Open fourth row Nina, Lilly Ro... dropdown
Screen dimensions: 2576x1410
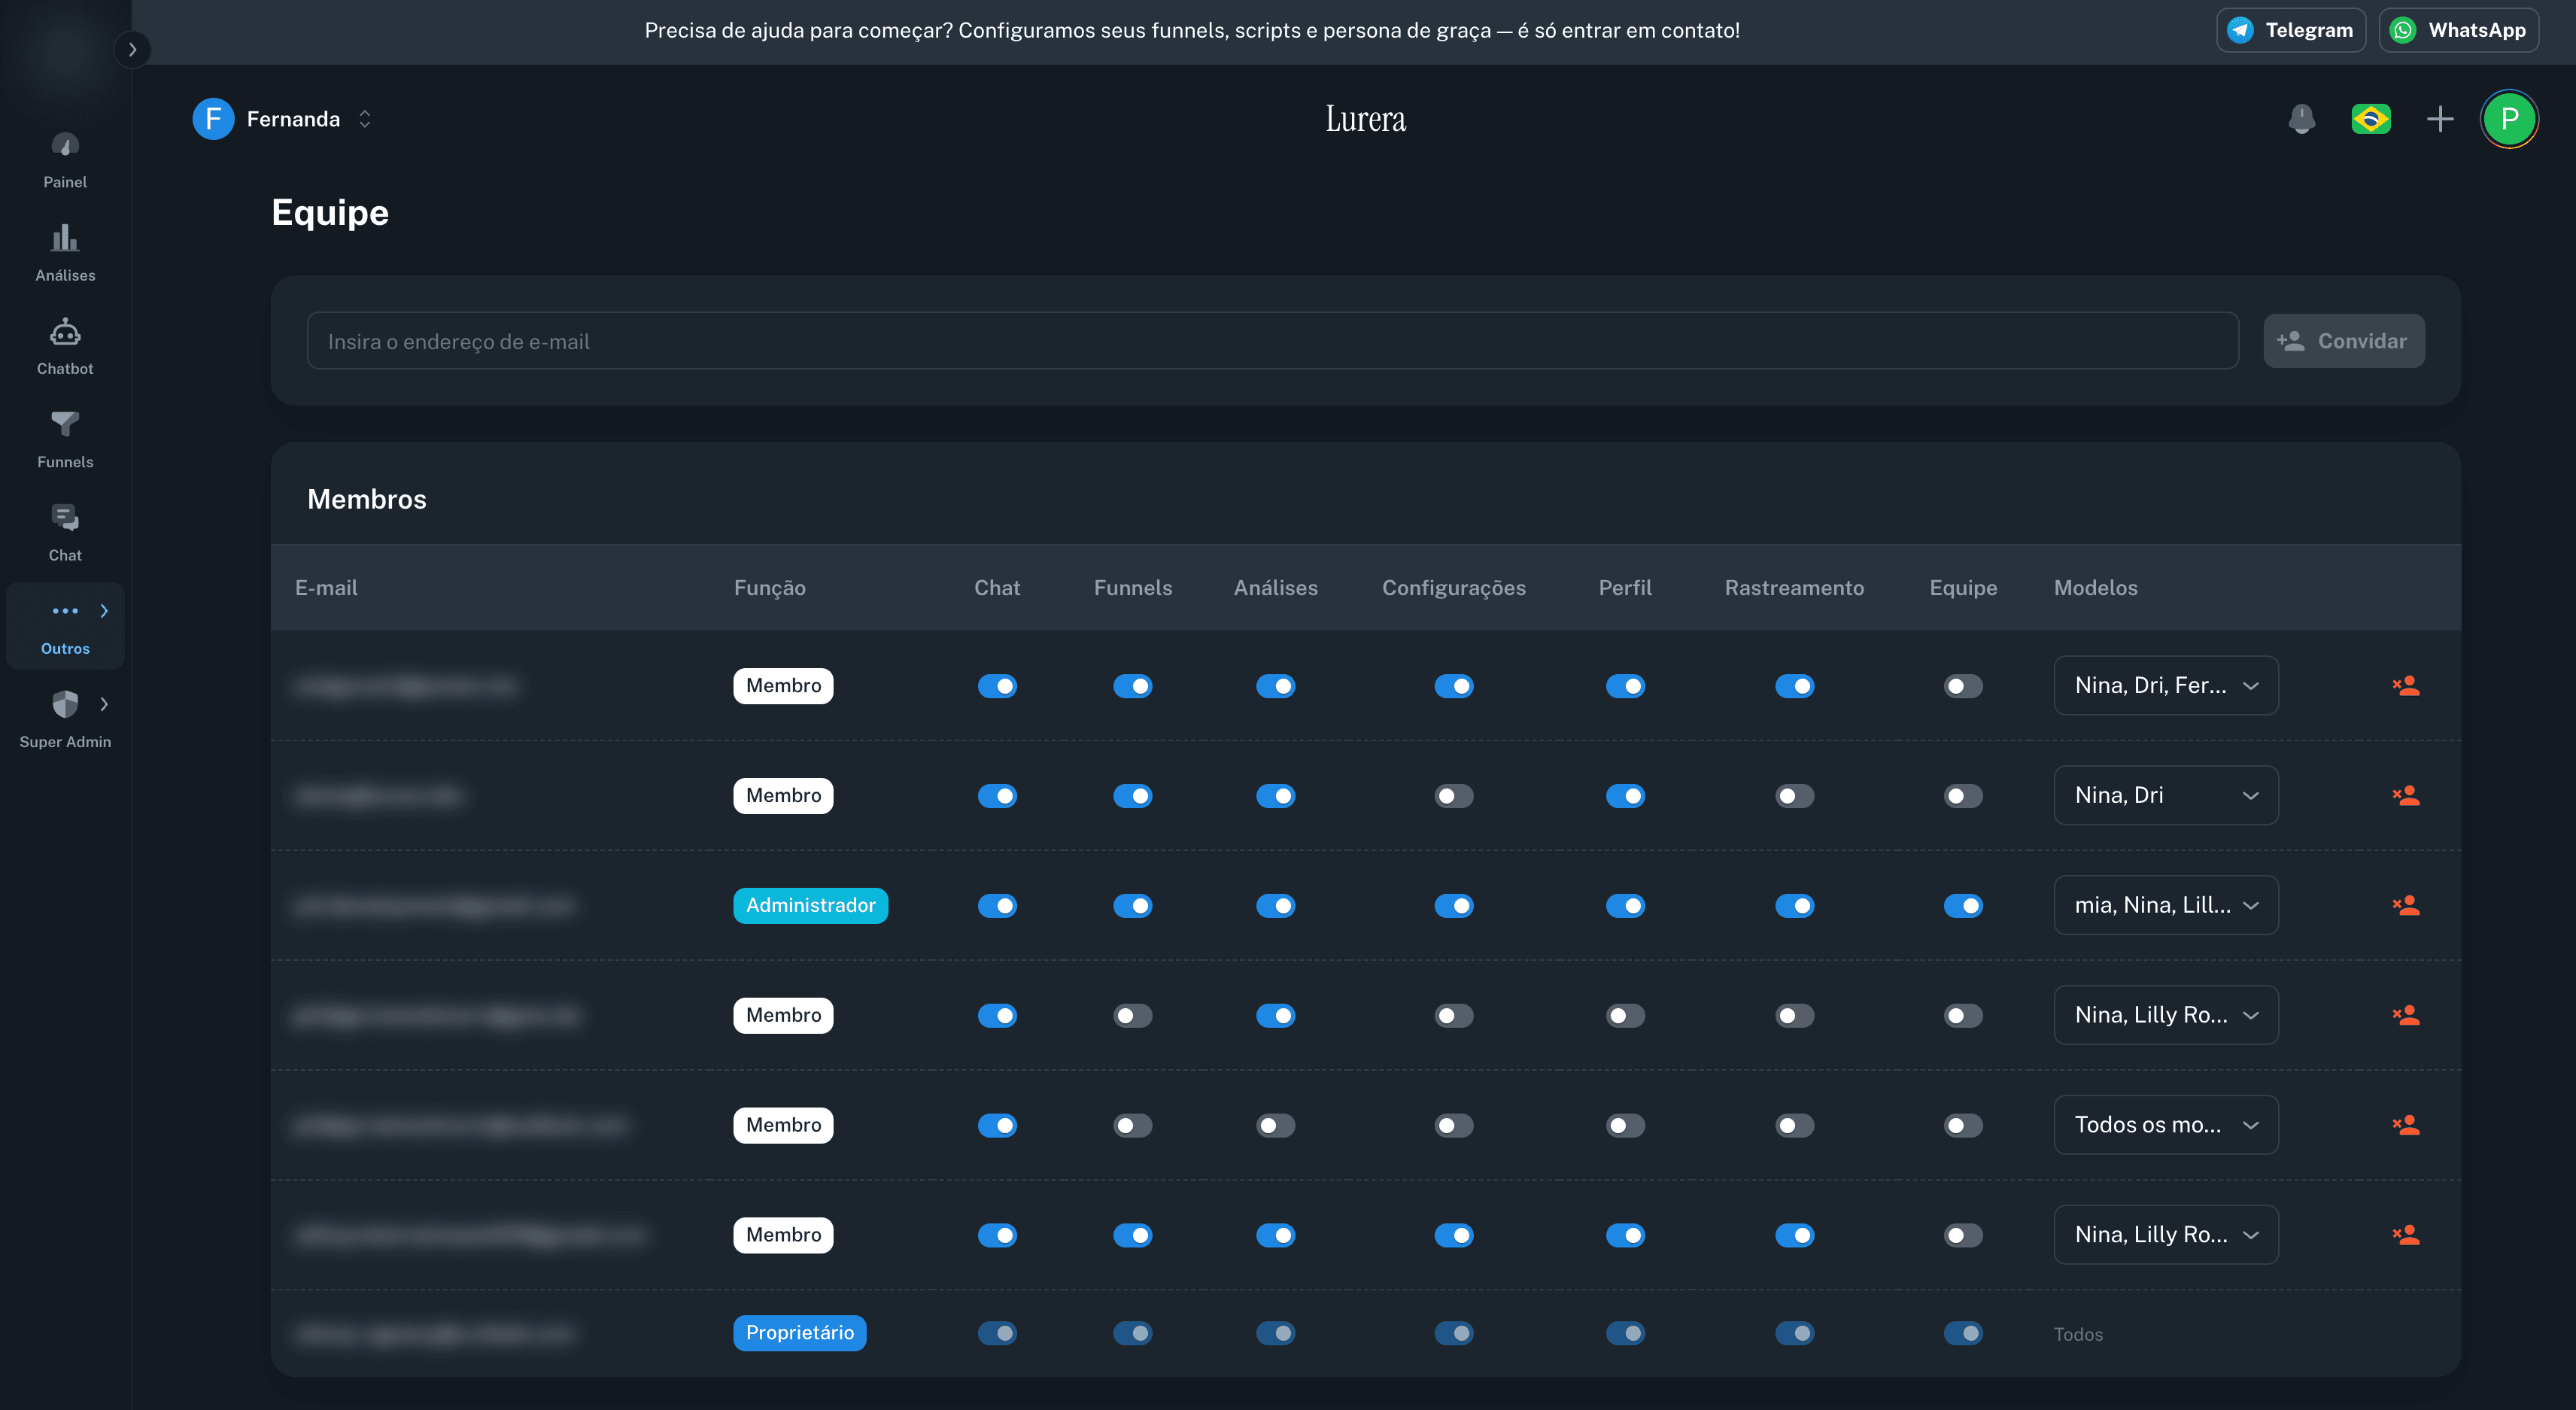[2166, 1015]
